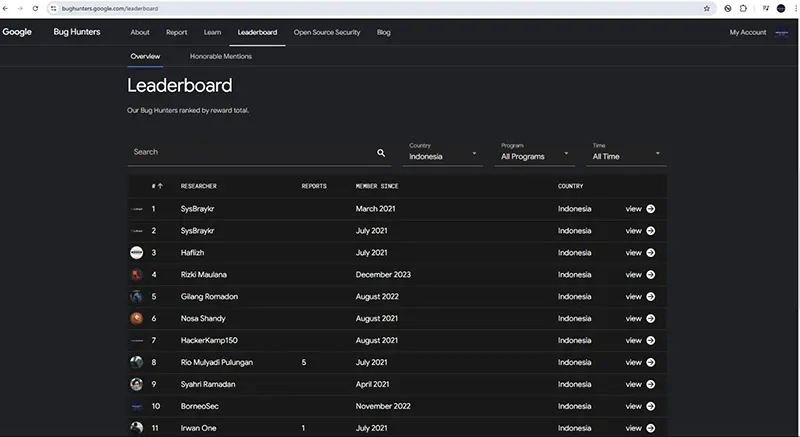Click researcher name Rizki Maulana
Viewport: 800px width, 437px height.
204,274
